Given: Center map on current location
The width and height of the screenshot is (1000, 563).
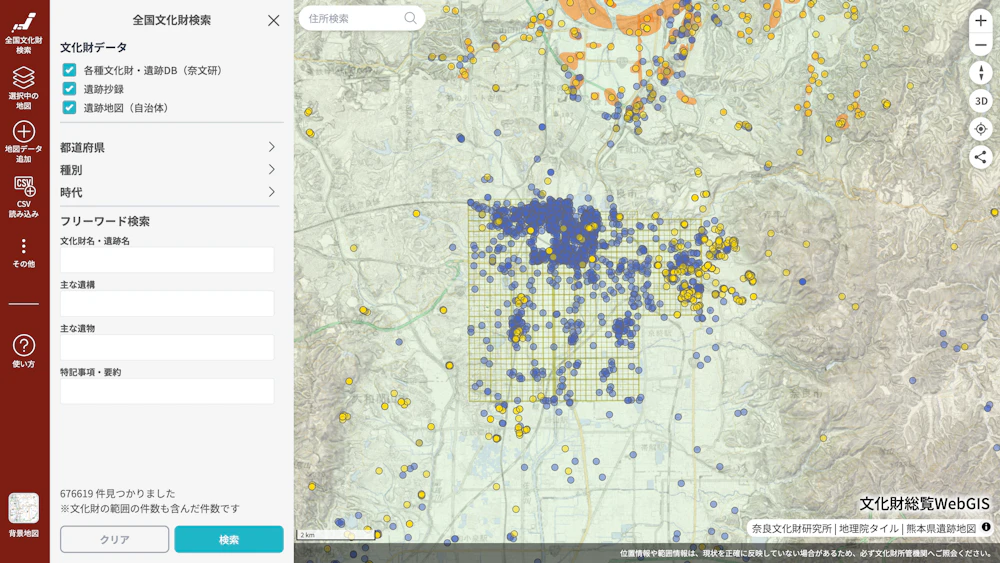Looking at the screenshot, I should click(x=980, y=129).
